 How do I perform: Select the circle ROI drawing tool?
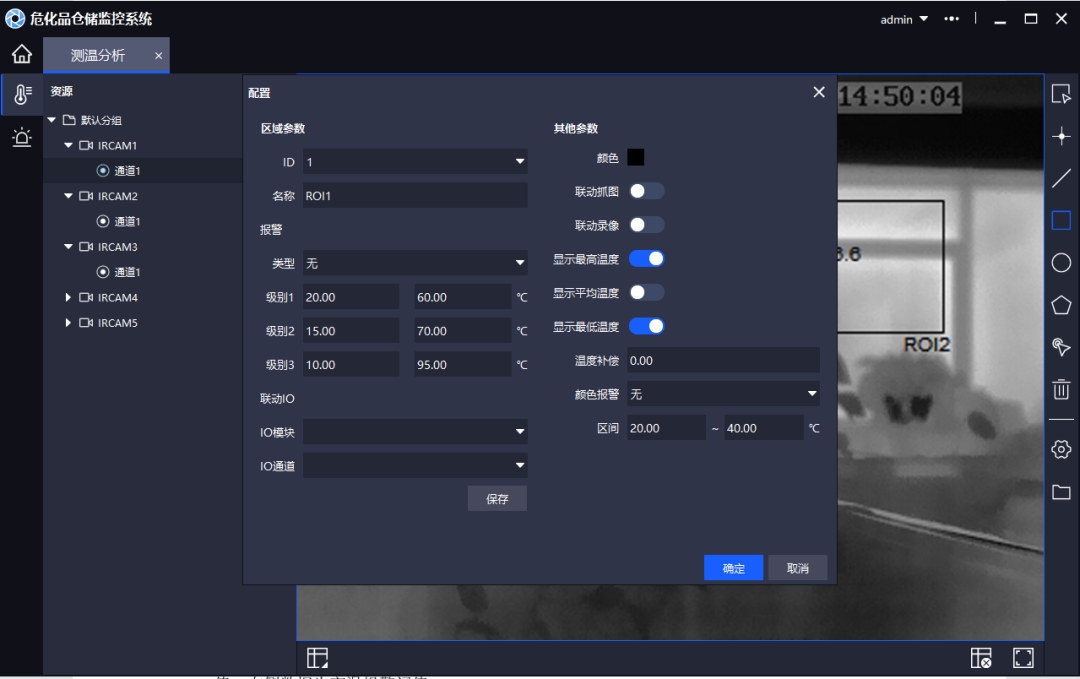click(1061, 262)
